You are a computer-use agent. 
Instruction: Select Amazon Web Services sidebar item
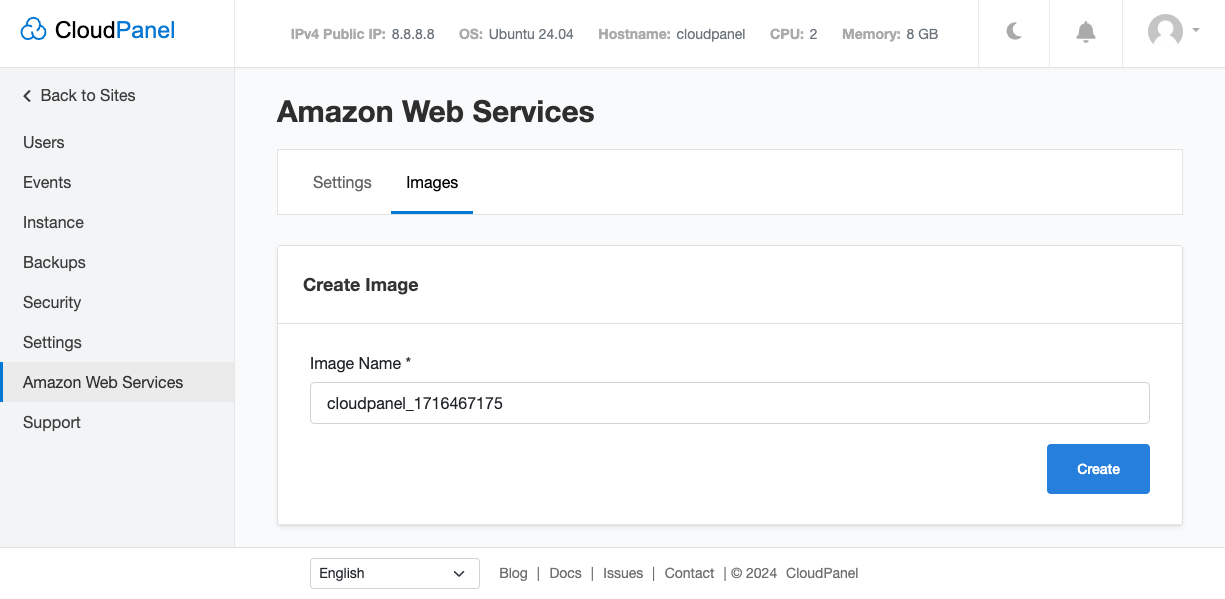(103, 382)
